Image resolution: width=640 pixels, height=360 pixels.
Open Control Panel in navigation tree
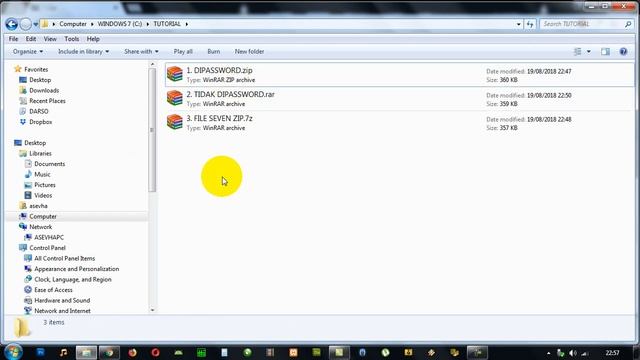point(47,248)
